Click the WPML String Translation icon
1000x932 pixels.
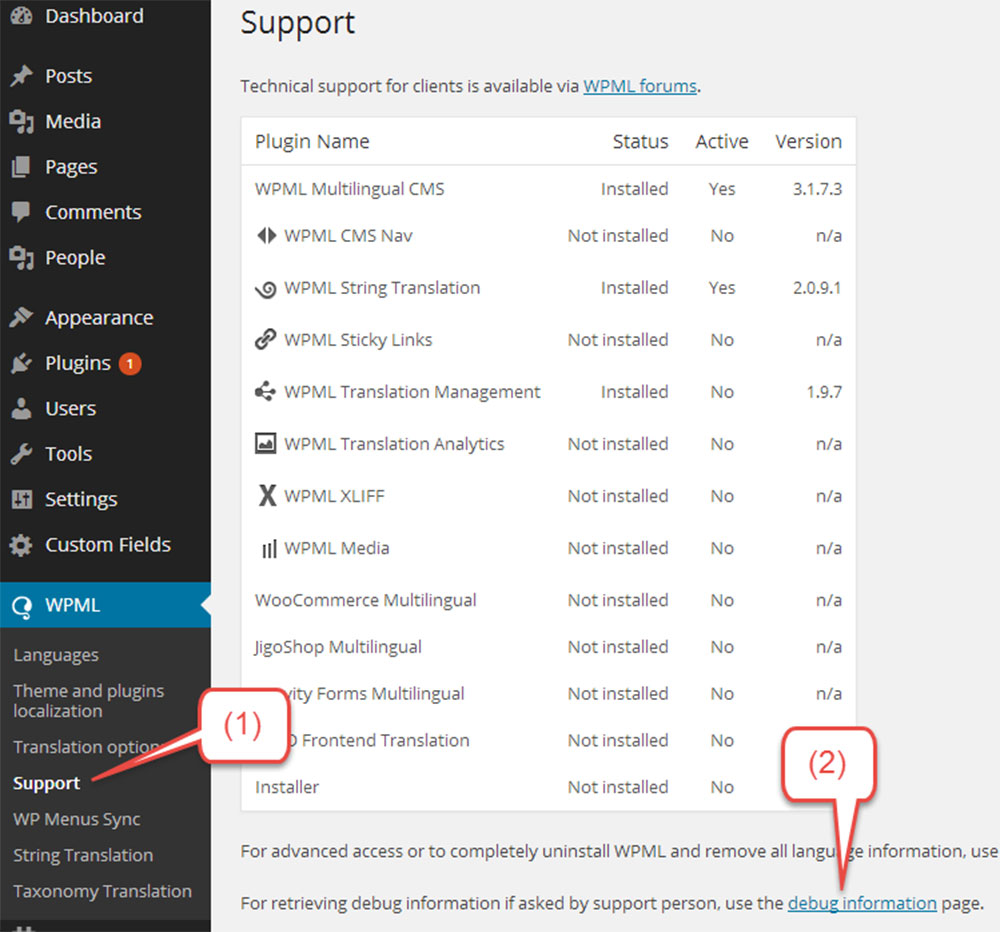point(266,289)
